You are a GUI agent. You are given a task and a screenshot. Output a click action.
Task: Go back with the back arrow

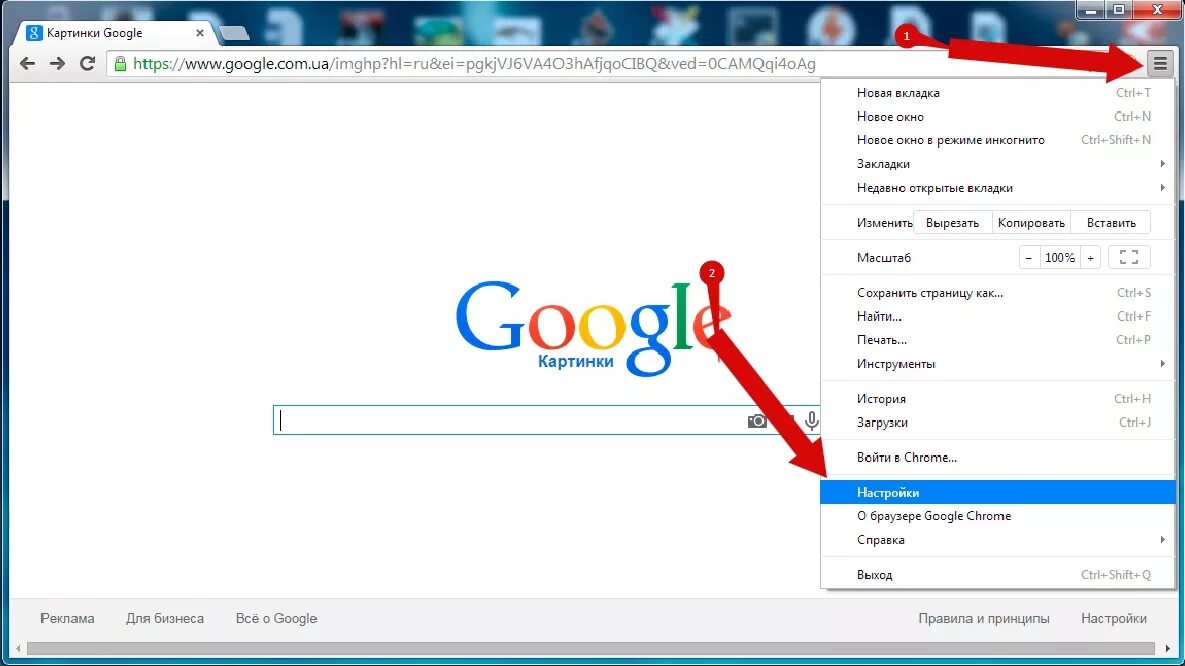click(27, 64)
